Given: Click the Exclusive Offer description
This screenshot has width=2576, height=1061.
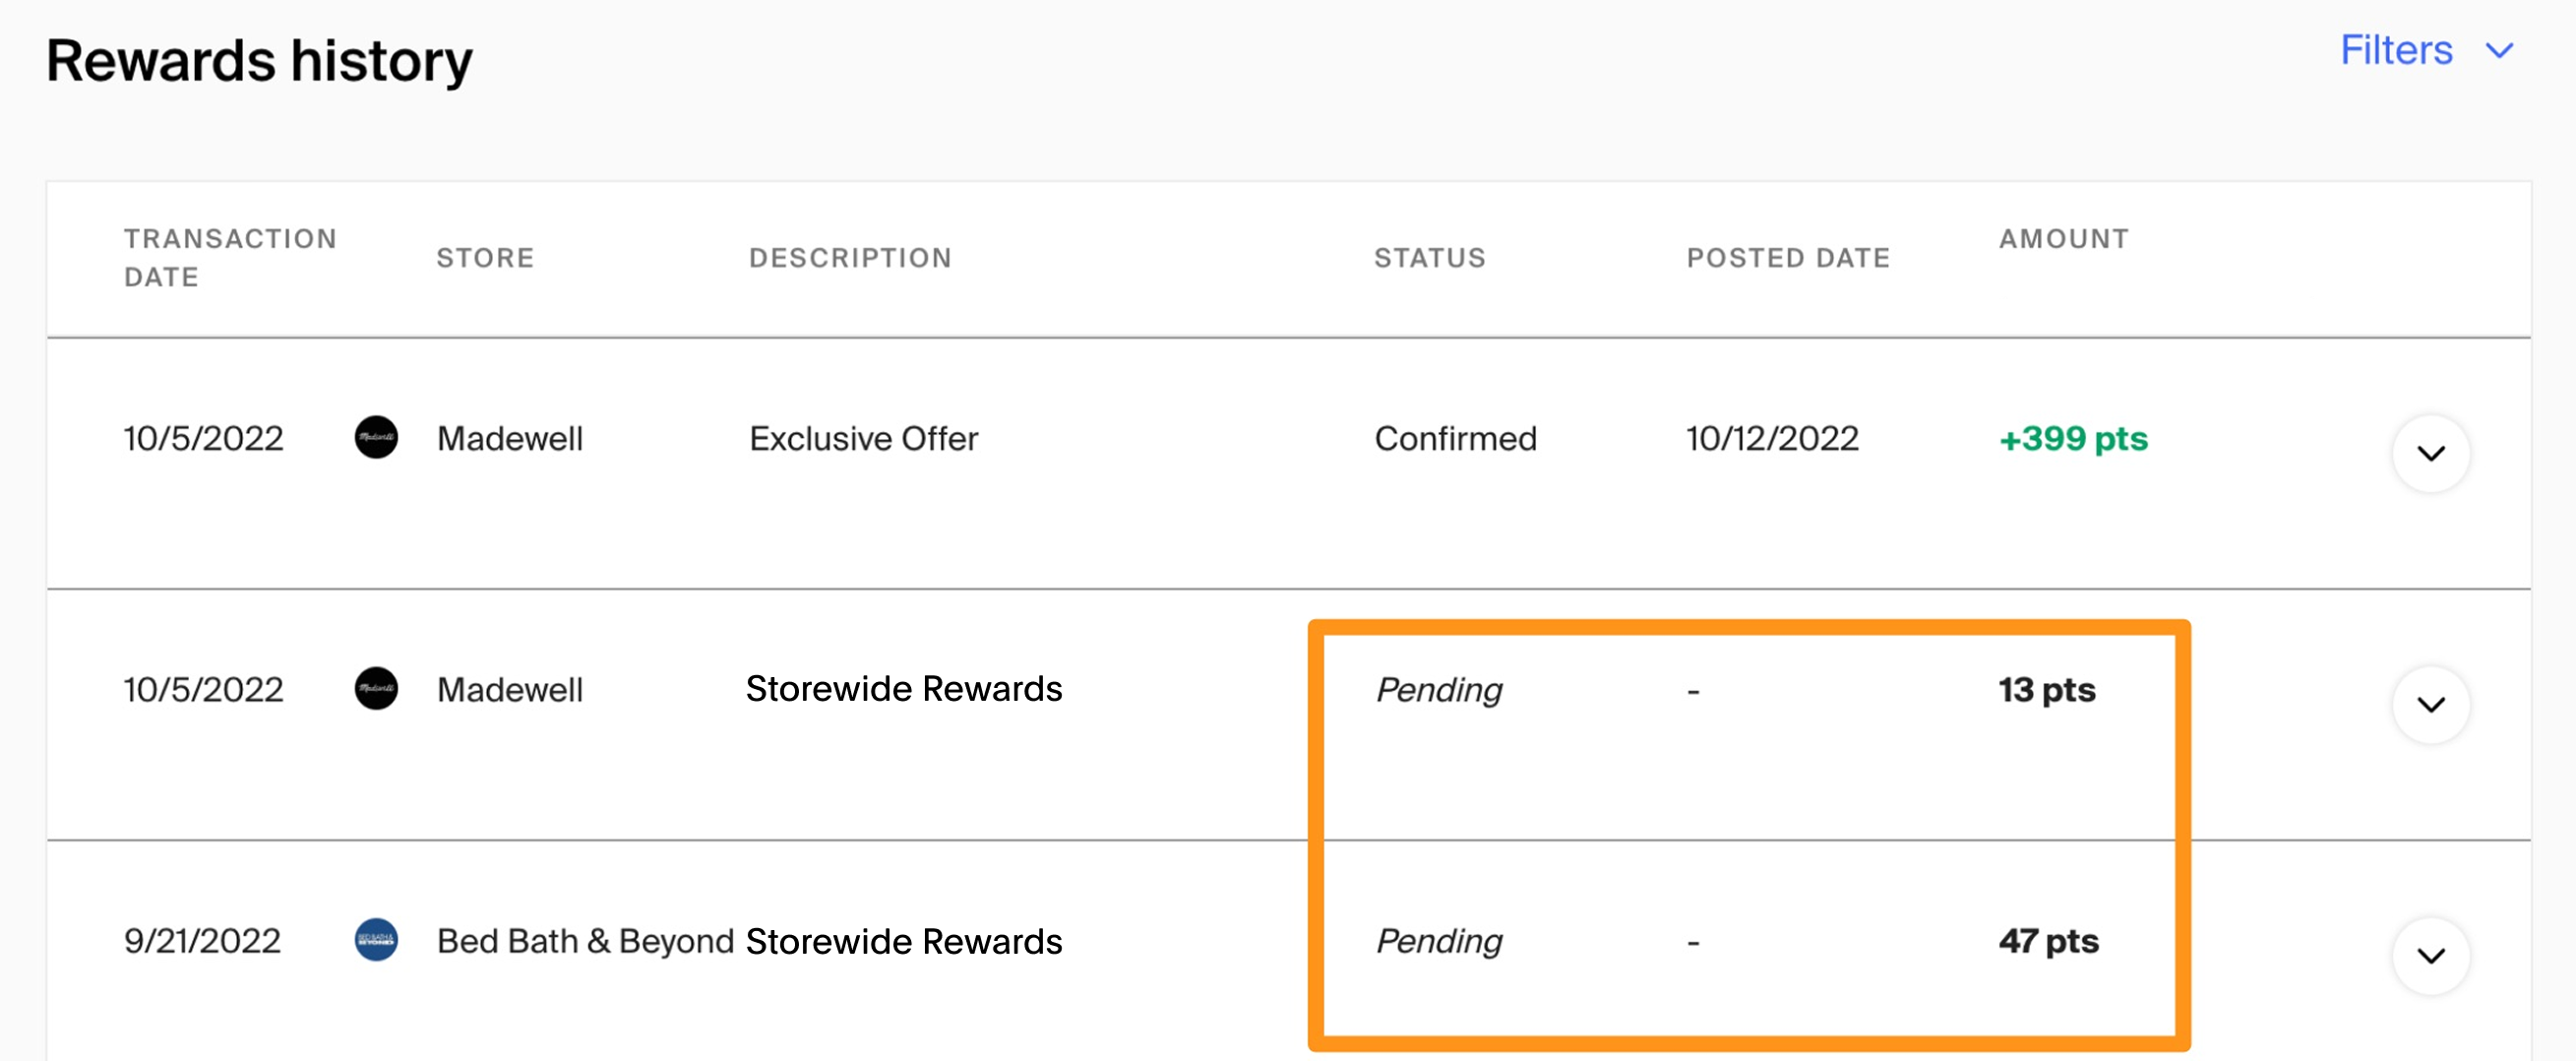Looking at the screenshot, I should click(x=863, y=438).
